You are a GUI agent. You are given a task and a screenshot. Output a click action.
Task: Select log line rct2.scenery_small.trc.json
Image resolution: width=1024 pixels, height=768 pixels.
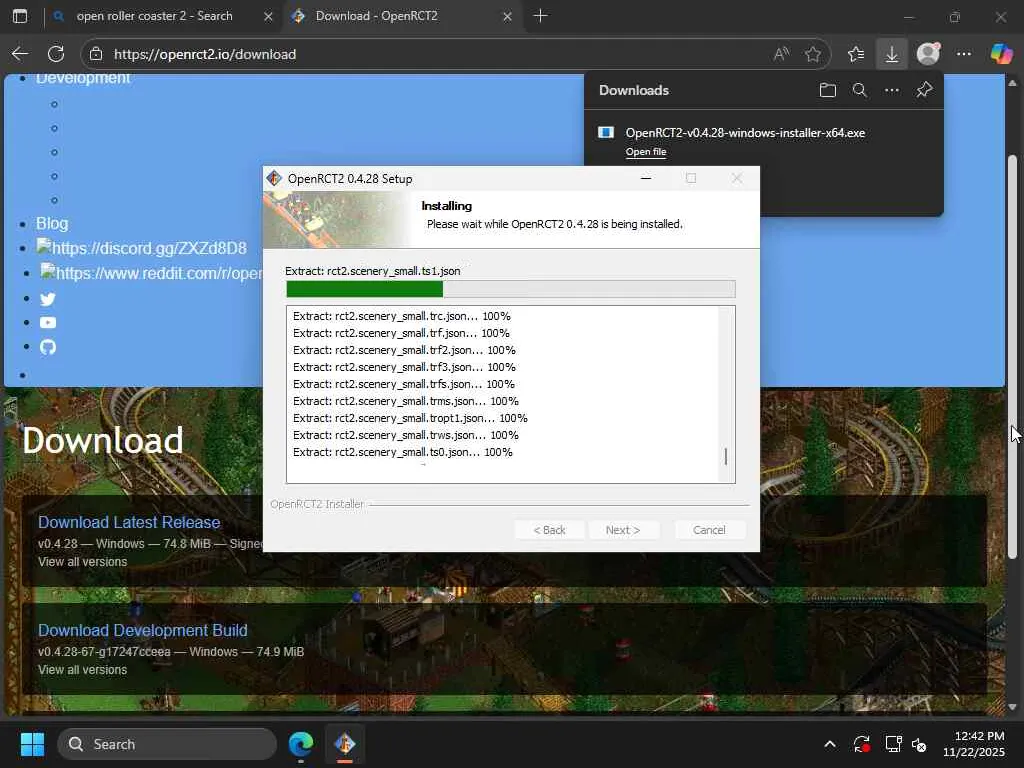(402, 316)
